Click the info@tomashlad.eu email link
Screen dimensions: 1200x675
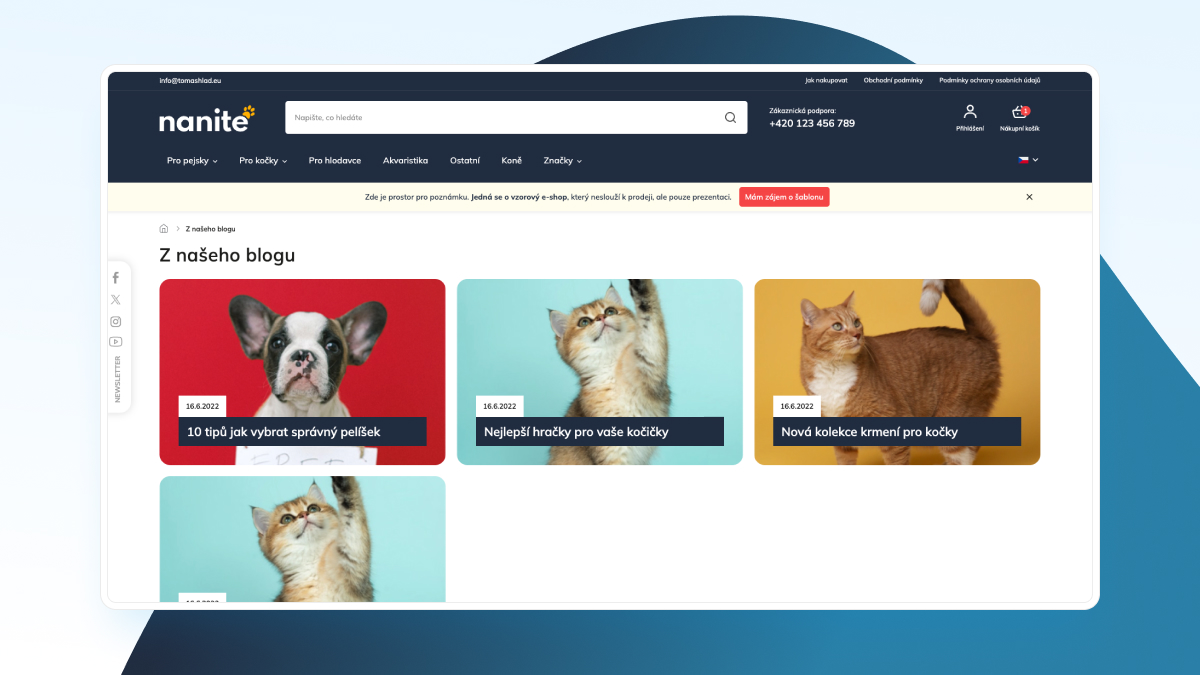tap(190, 80)
